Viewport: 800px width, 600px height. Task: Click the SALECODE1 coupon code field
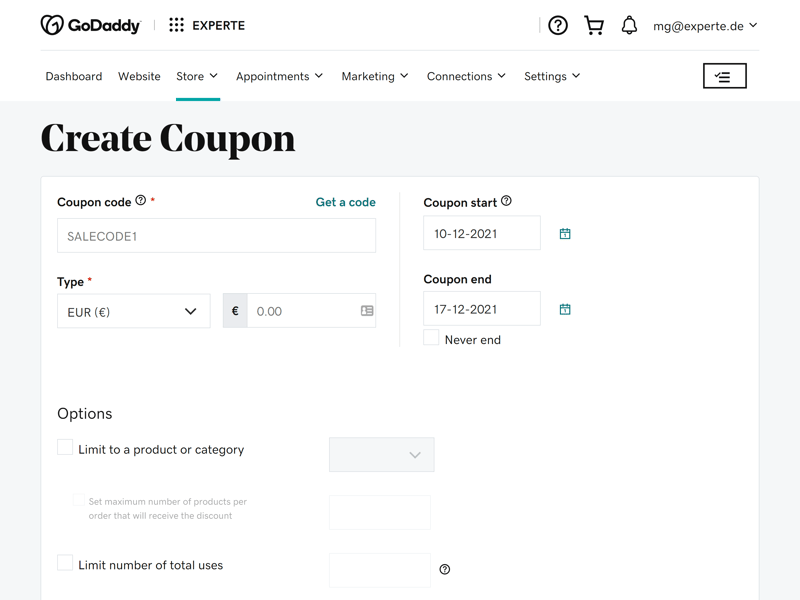click(x=216, y=236)
